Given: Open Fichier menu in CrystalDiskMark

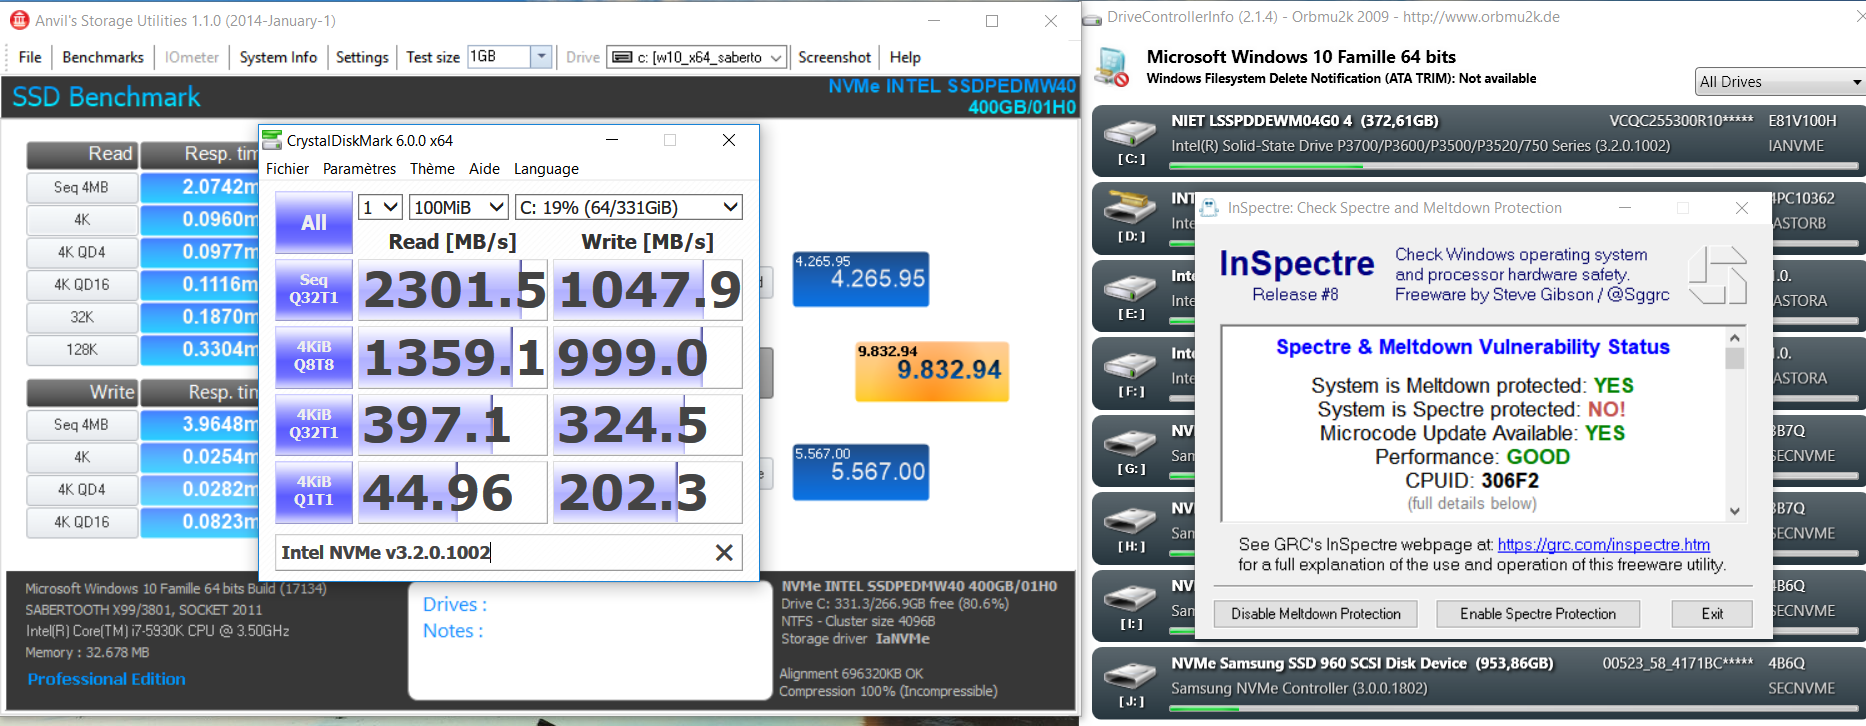Looking at the screenshot, I should click(287, 168).
